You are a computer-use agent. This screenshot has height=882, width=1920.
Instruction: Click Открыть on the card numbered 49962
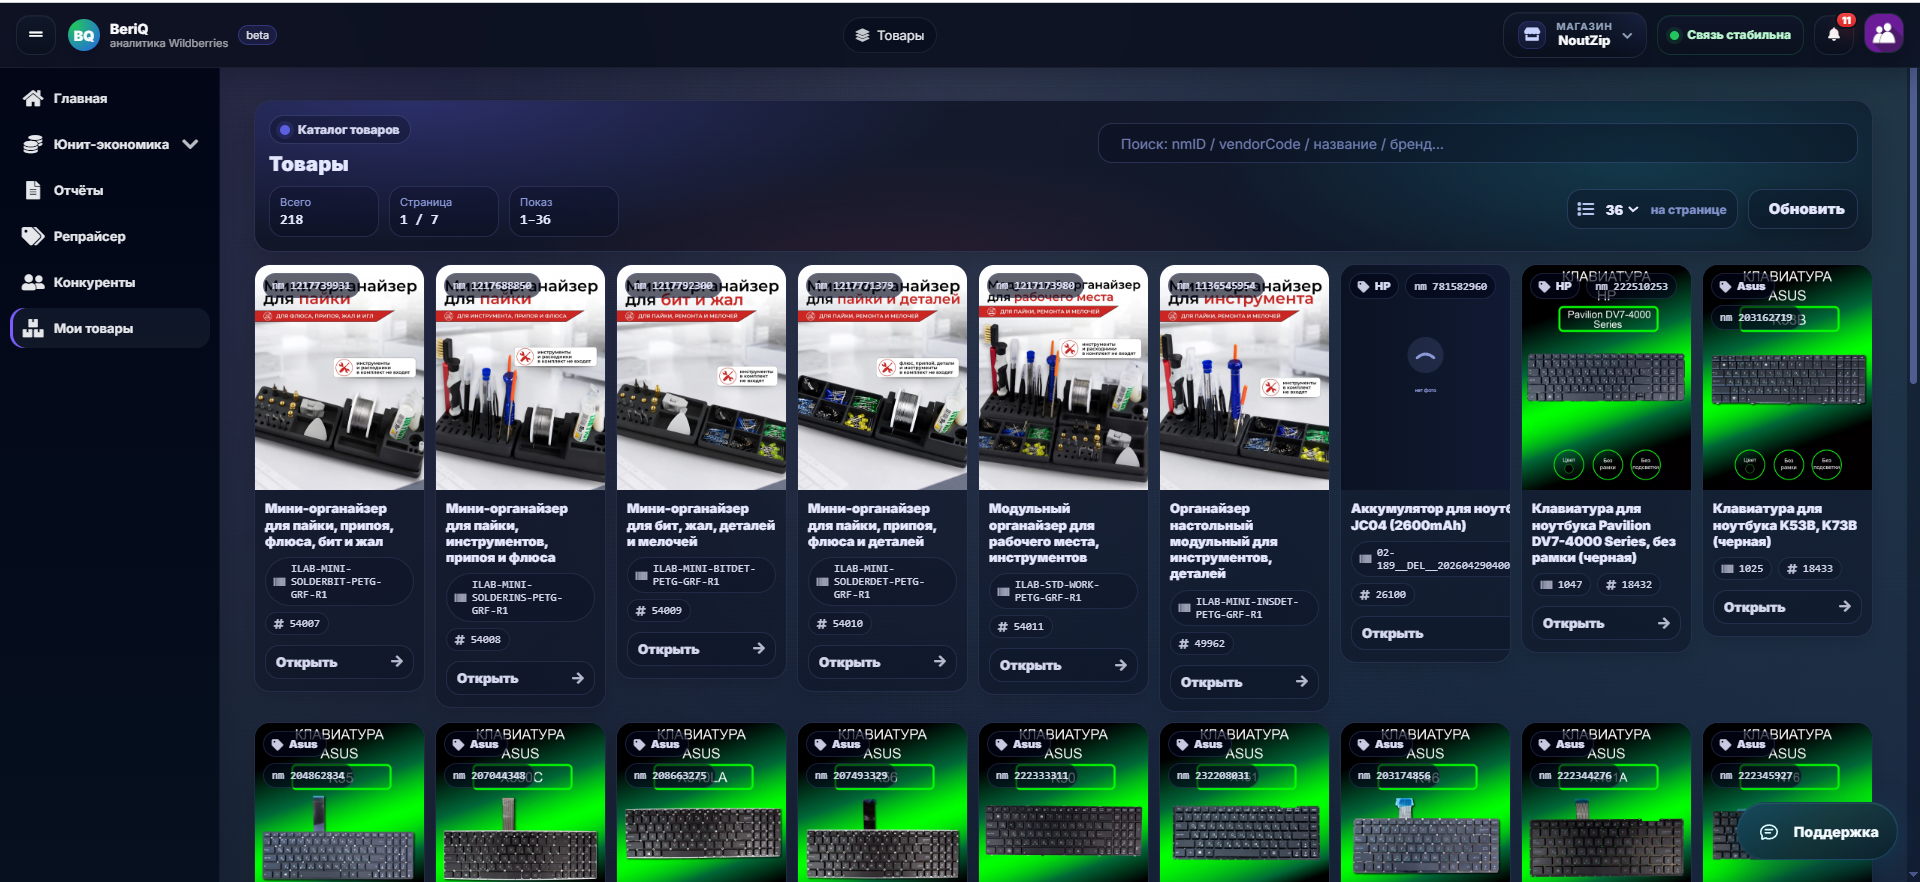tap(1244, 682)
